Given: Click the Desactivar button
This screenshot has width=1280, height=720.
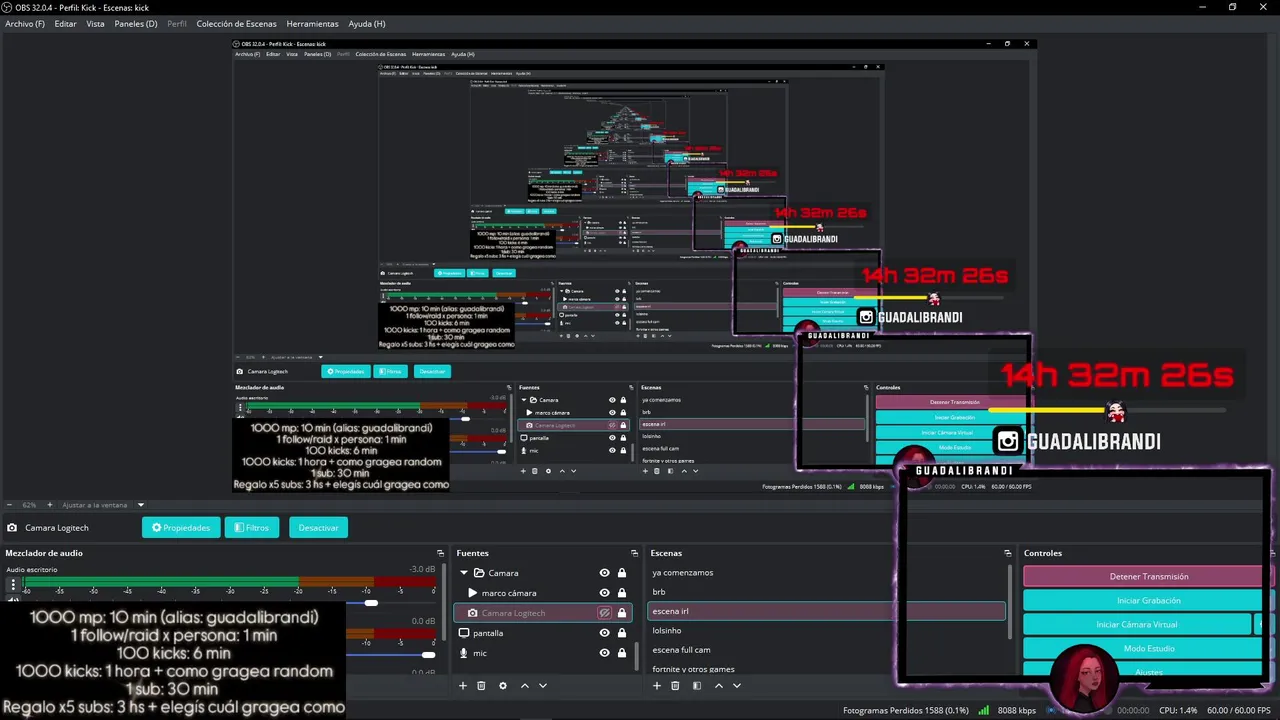Looking at the screenshot, I should [318, 527].
